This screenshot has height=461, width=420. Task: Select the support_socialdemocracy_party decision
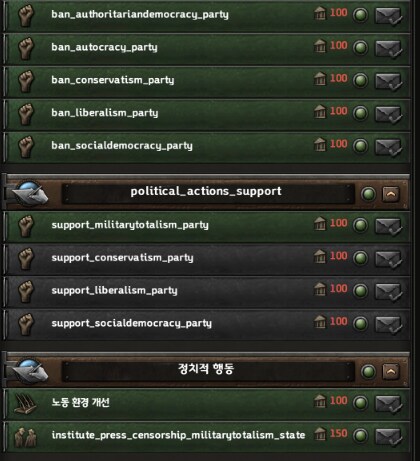[x=207, y=325]
